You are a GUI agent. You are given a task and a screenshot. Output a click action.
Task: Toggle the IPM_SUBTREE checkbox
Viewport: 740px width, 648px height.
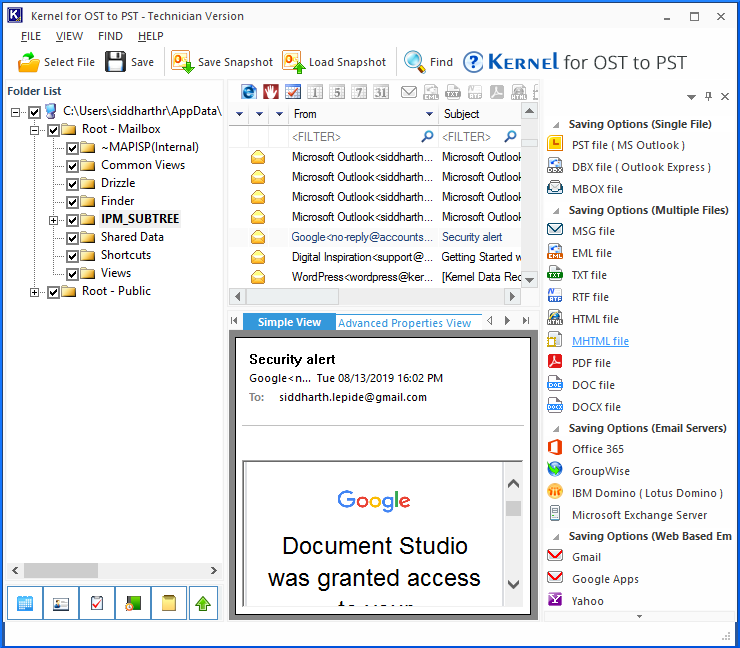(72, 220)
